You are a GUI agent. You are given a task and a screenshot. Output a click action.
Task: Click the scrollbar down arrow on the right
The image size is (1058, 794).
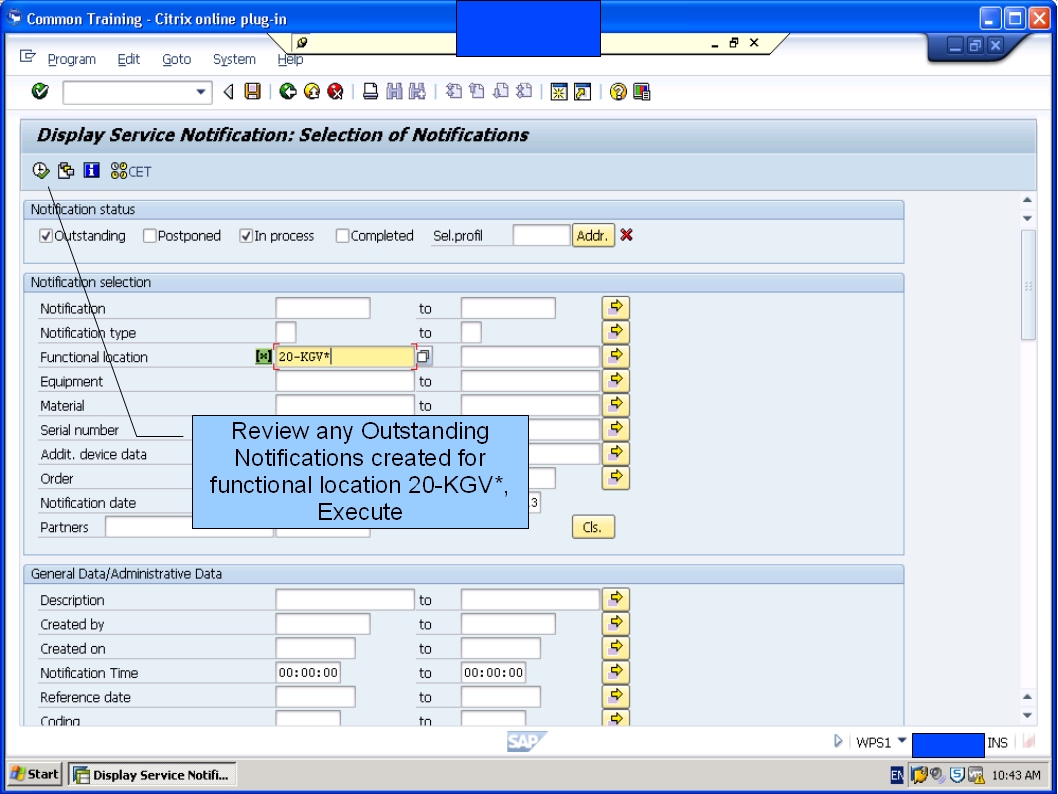pos(1025,714)
